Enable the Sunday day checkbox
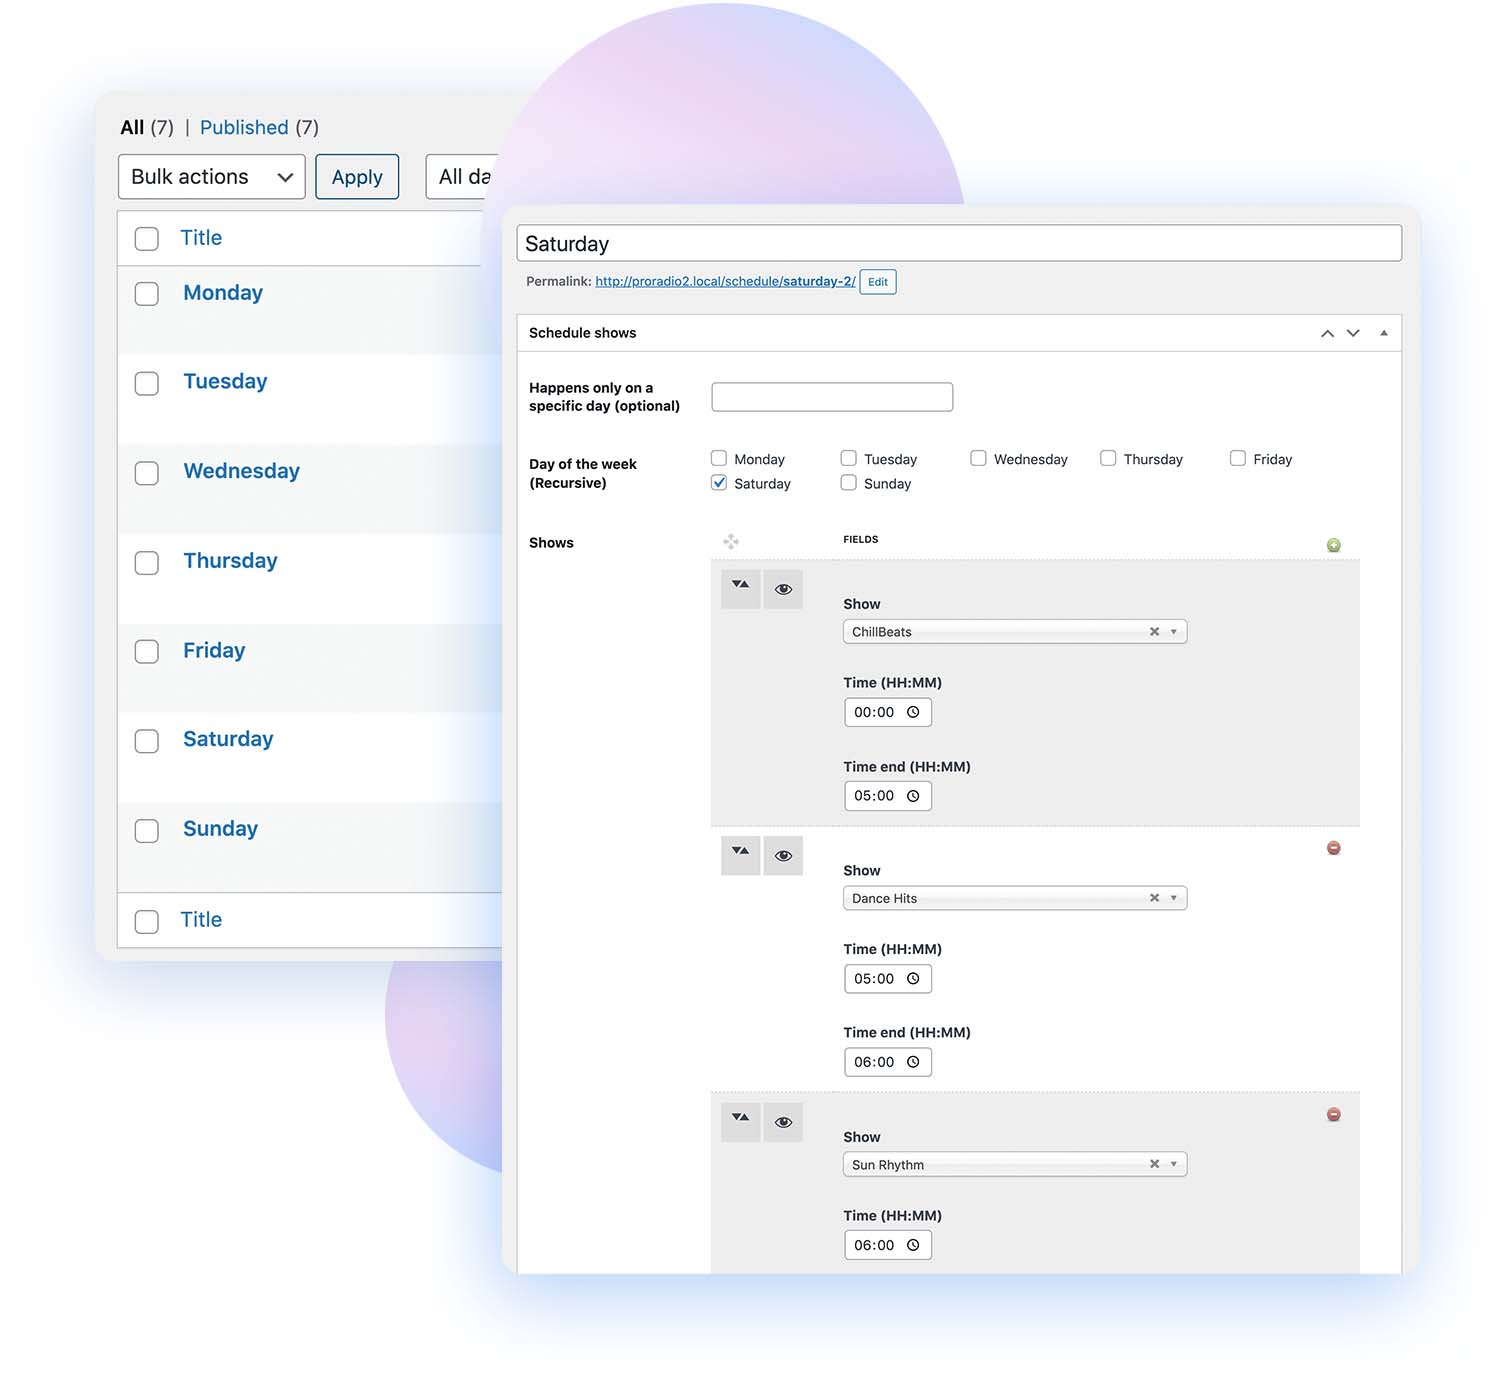Screen dimensions: 1501x1381 tap(849, 483)
